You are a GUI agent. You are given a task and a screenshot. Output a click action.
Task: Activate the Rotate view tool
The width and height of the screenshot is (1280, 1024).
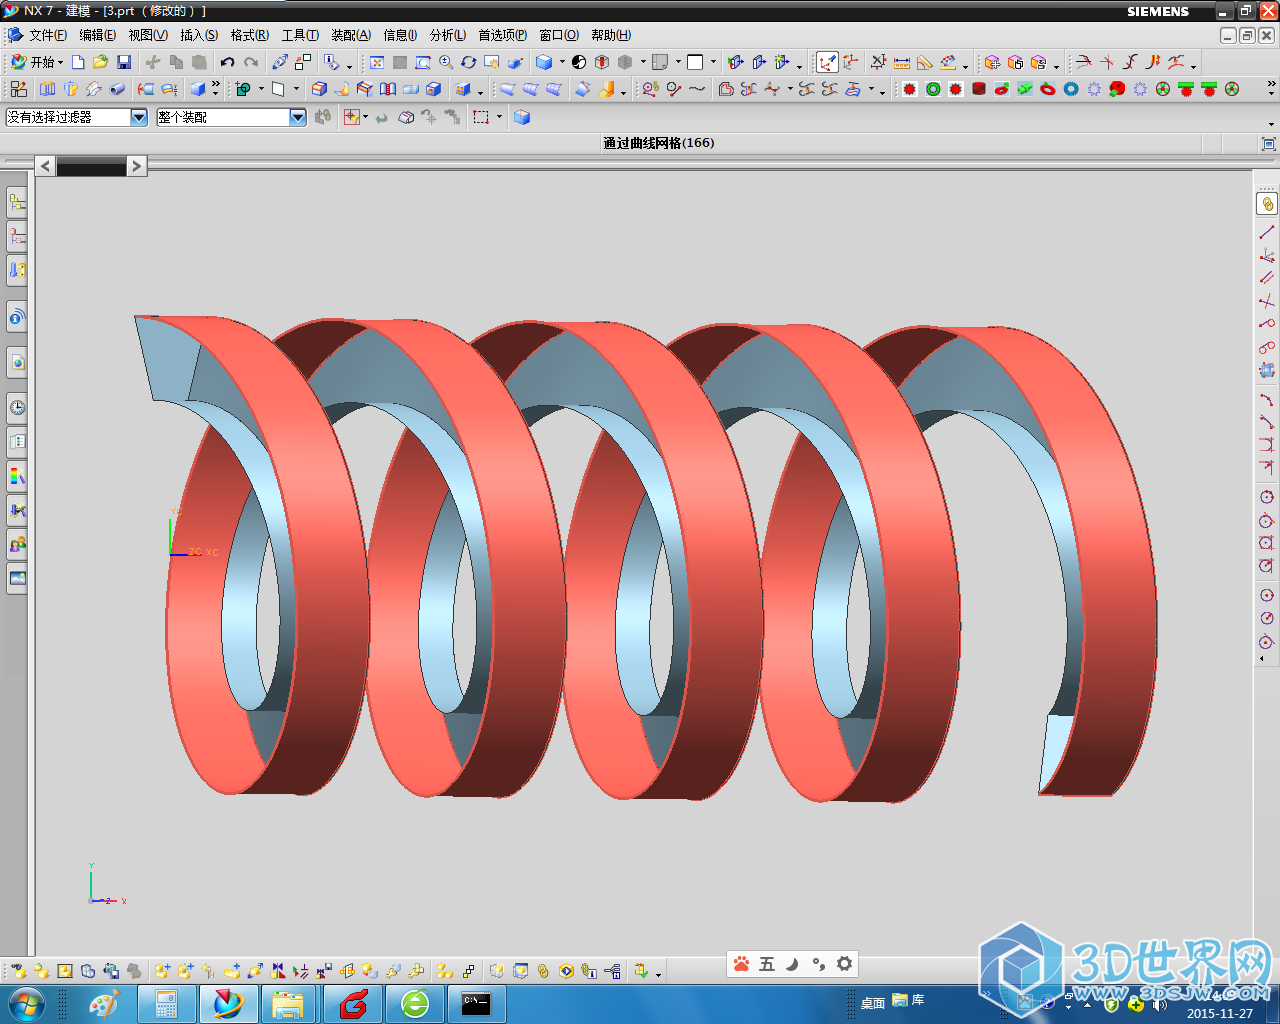(x=468, y=62)
